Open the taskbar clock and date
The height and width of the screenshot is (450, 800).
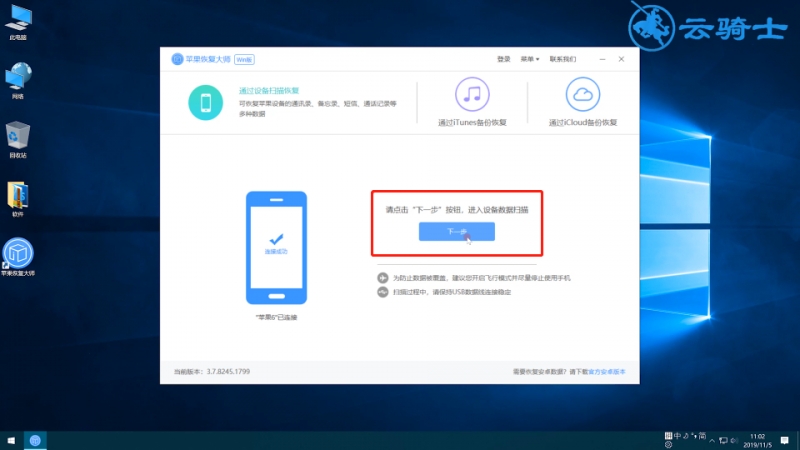click(x=758, y=441)
